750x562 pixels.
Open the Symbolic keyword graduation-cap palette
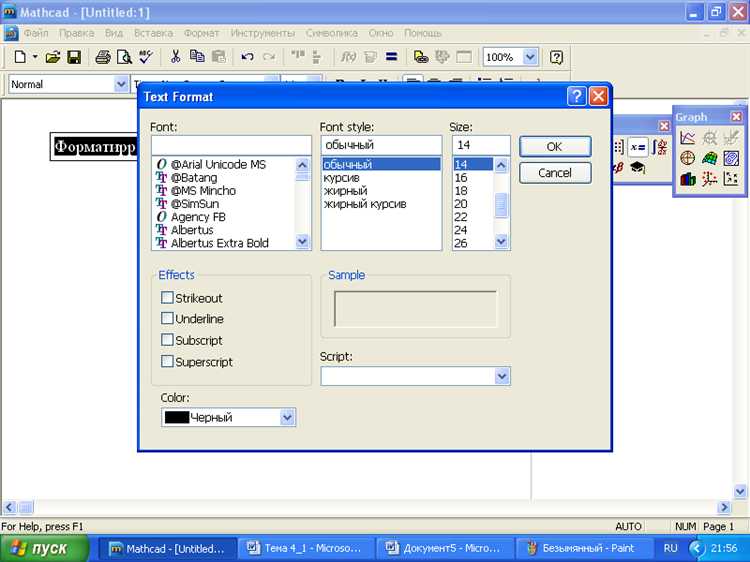click(x=638, y=167)
